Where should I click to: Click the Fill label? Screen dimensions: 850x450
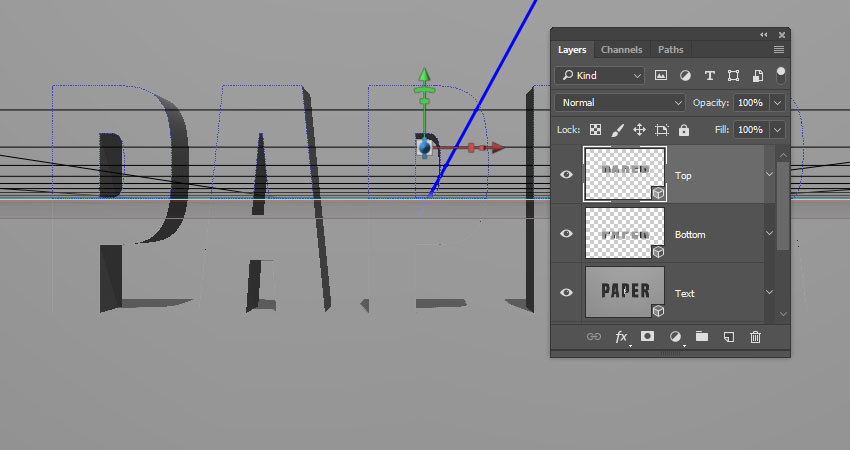[722, 130]
